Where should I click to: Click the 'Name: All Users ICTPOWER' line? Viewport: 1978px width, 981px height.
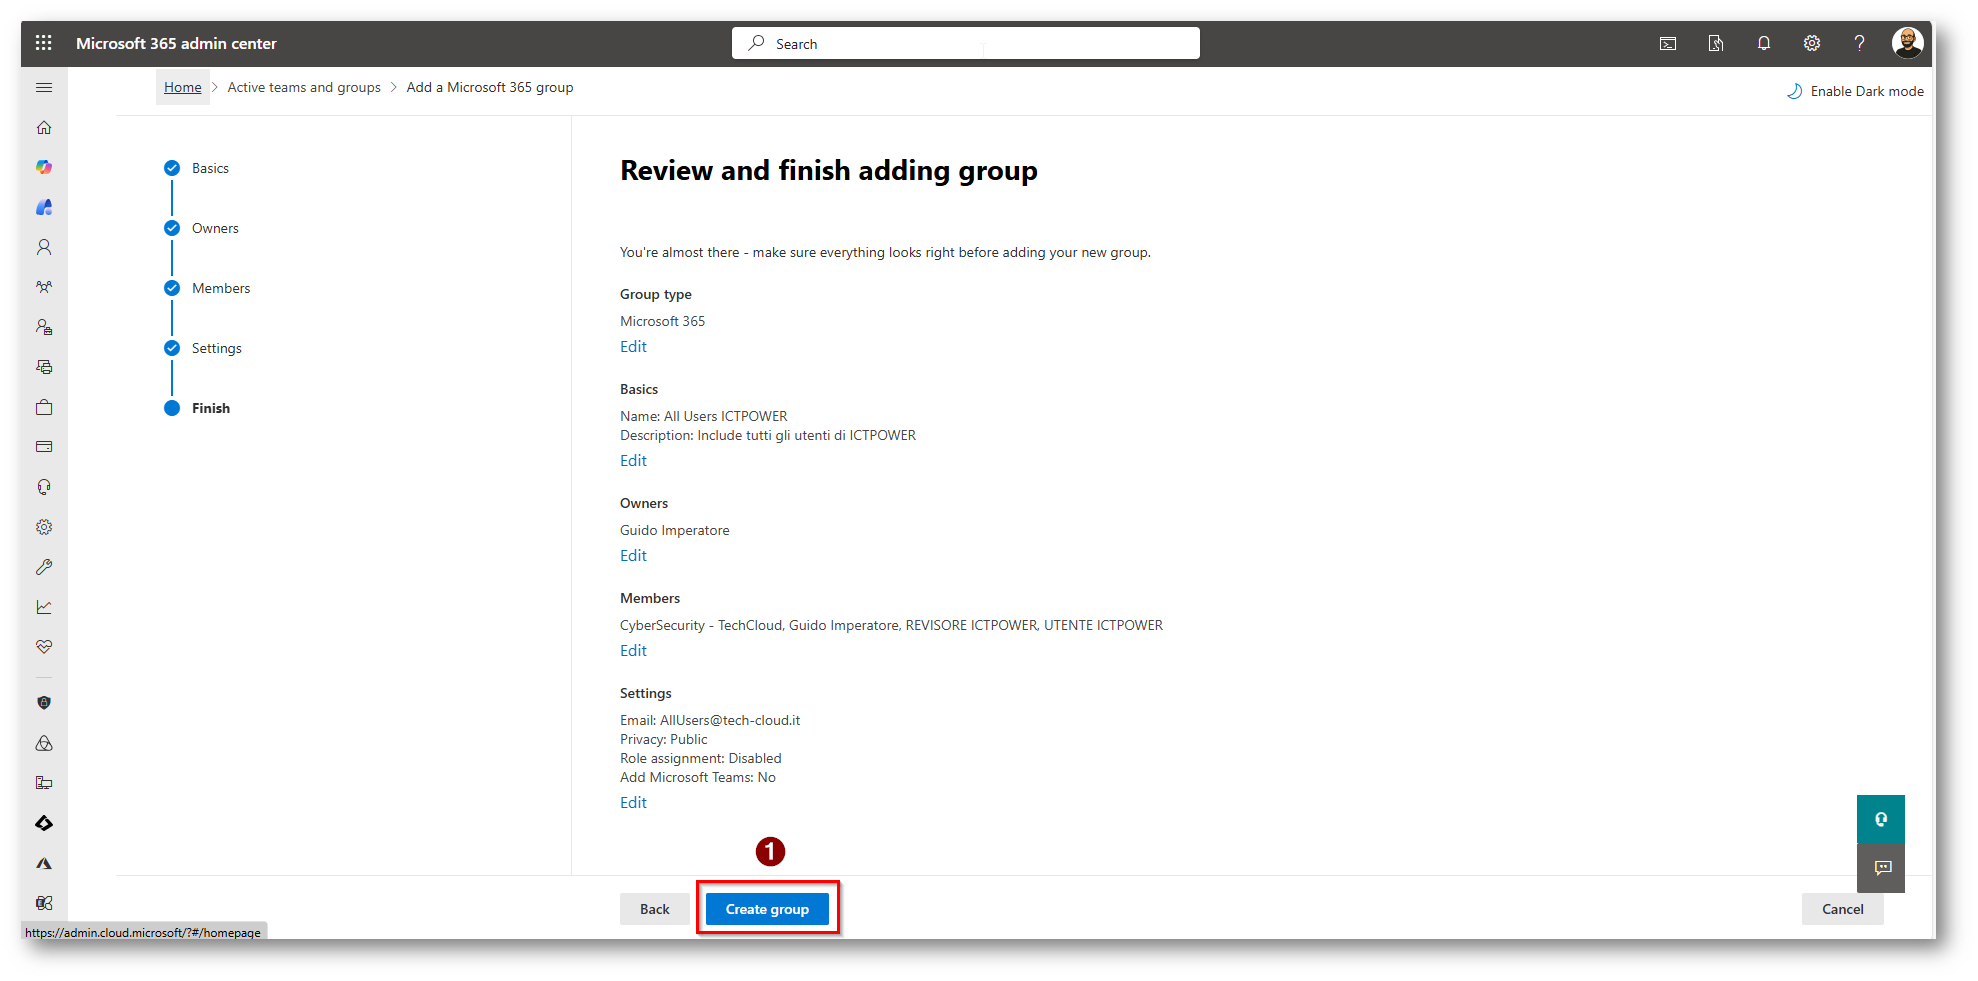704,416
